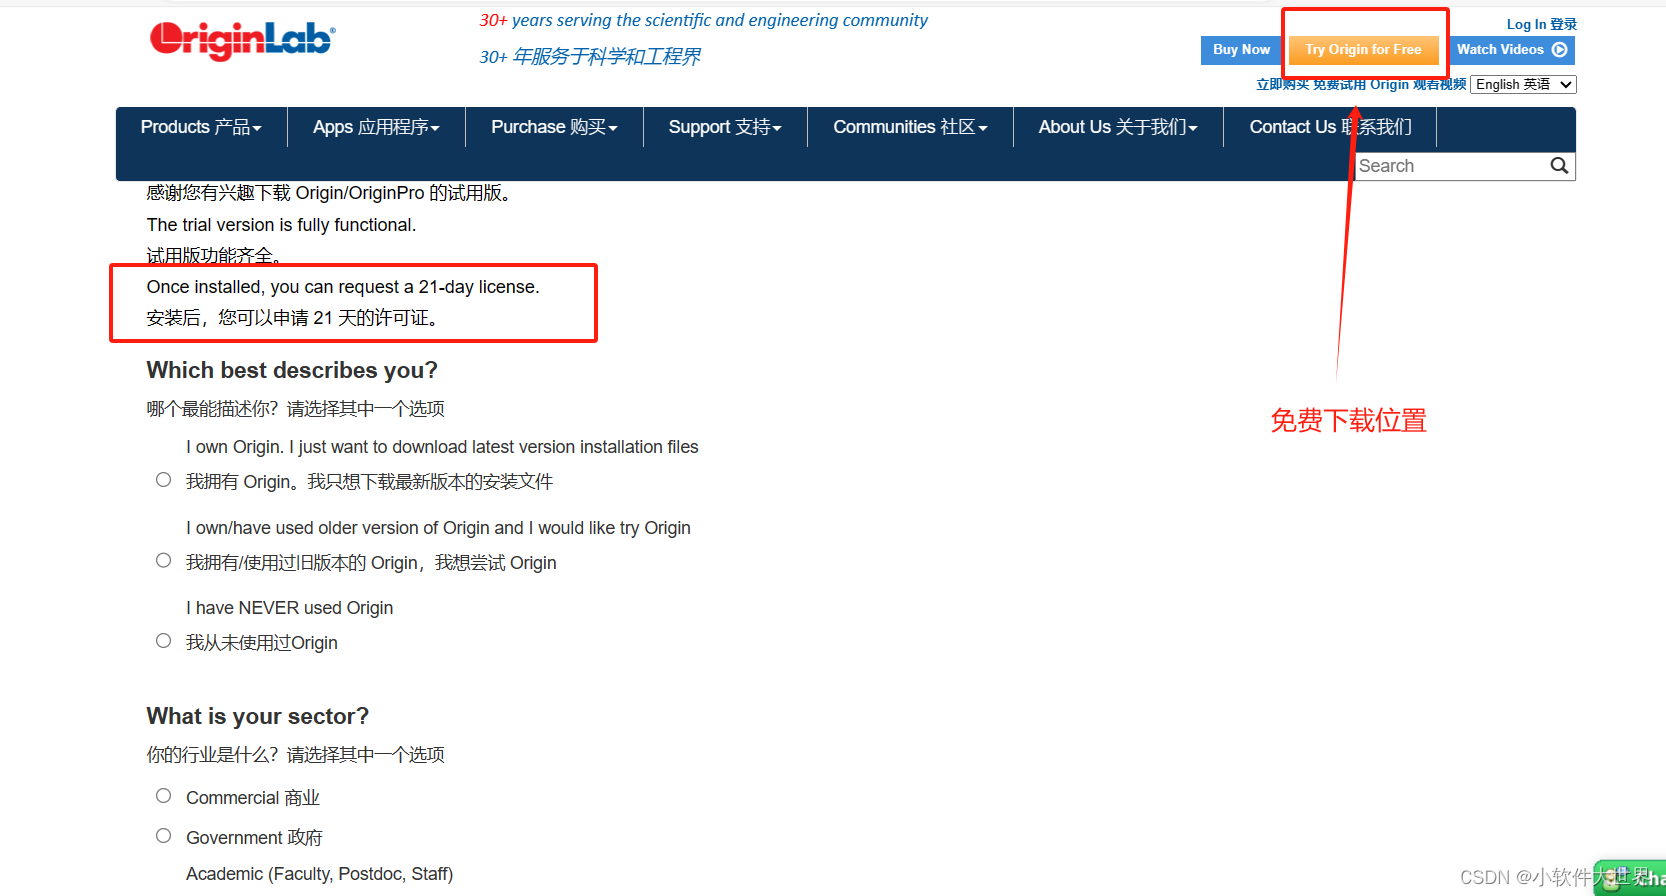Expand the Purchase menu
Viewport: 1666px width, 896px height.
tap(554, 127)
